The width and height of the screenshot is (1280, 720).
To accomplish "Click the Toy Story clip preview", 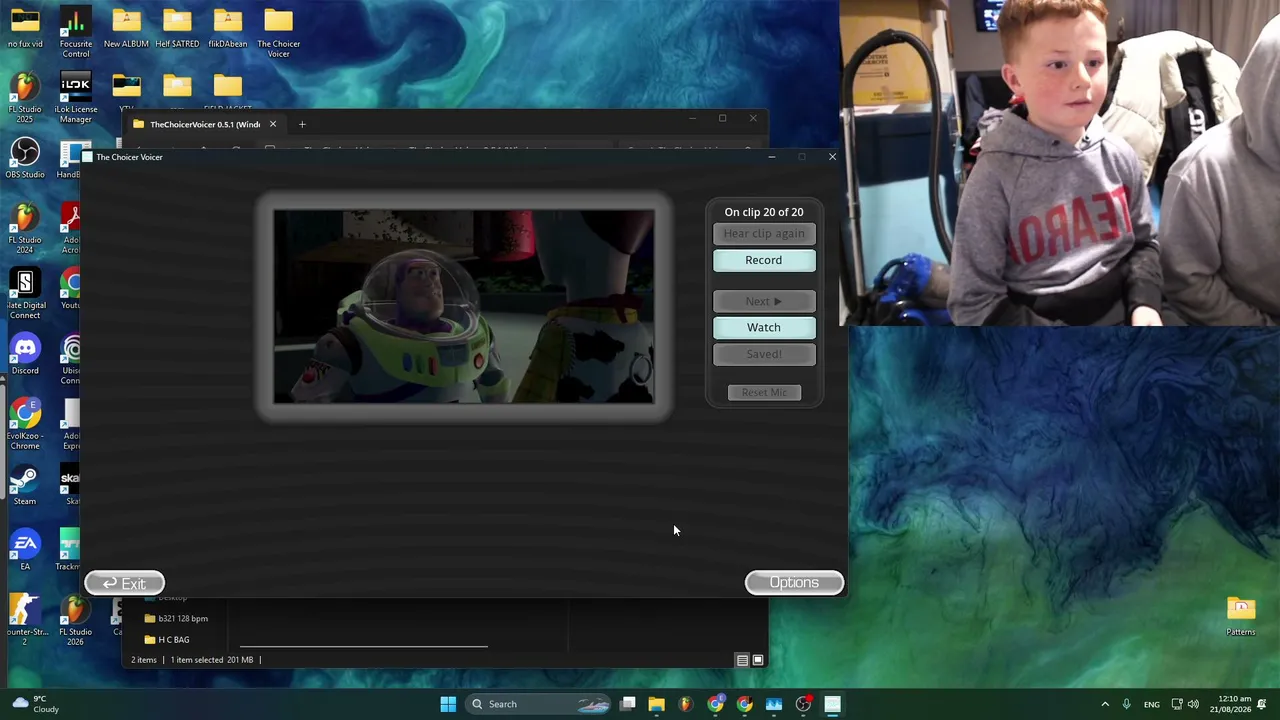I will tap(464, 307).
